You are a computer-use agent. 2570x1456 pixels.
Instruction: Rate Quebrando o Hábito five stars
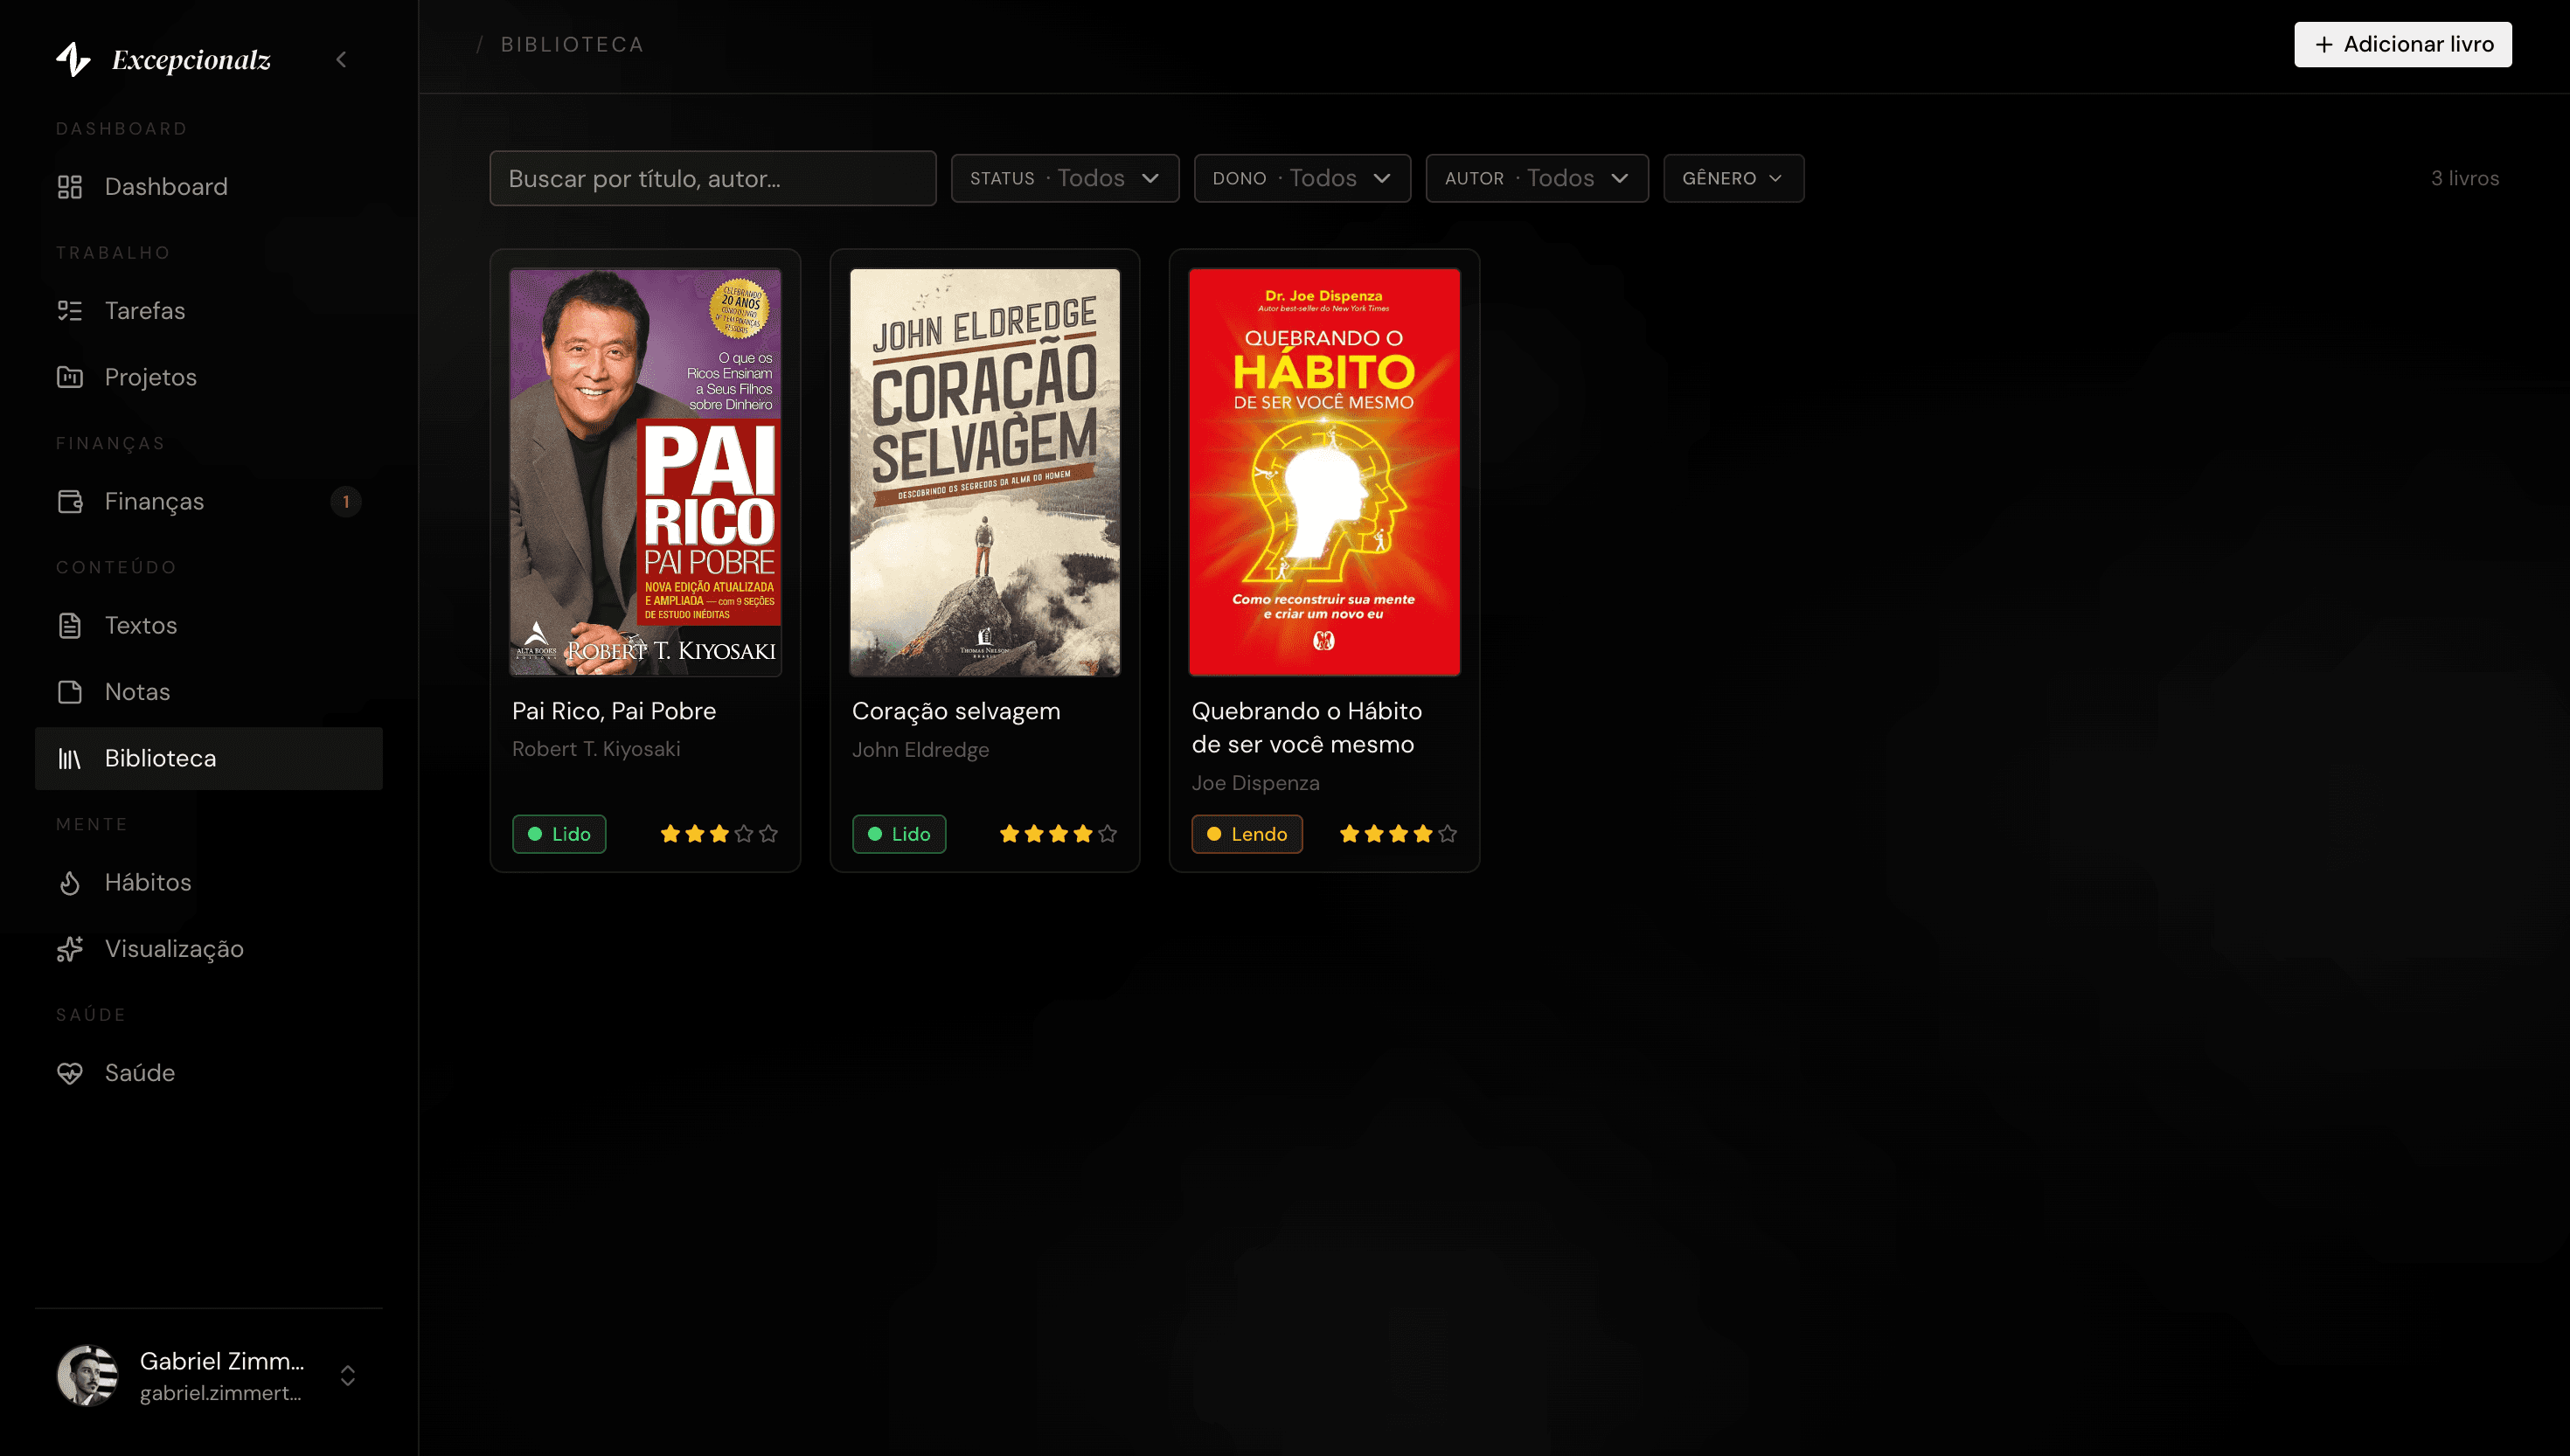click(1448, 833)
